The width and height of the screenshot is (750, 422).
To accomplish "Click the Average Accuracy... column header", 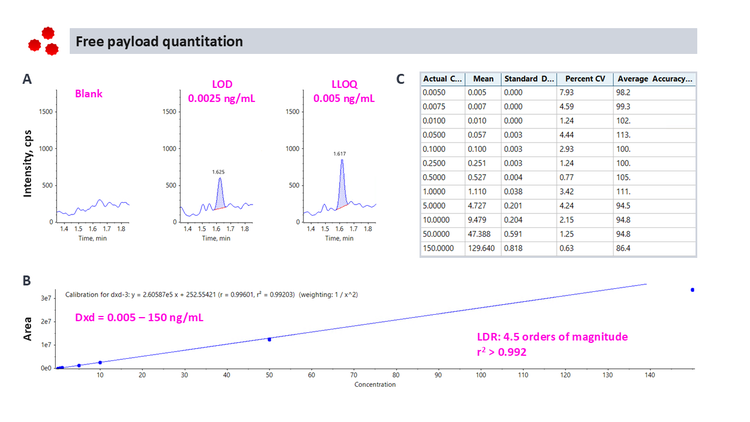I will coord(656,79).
